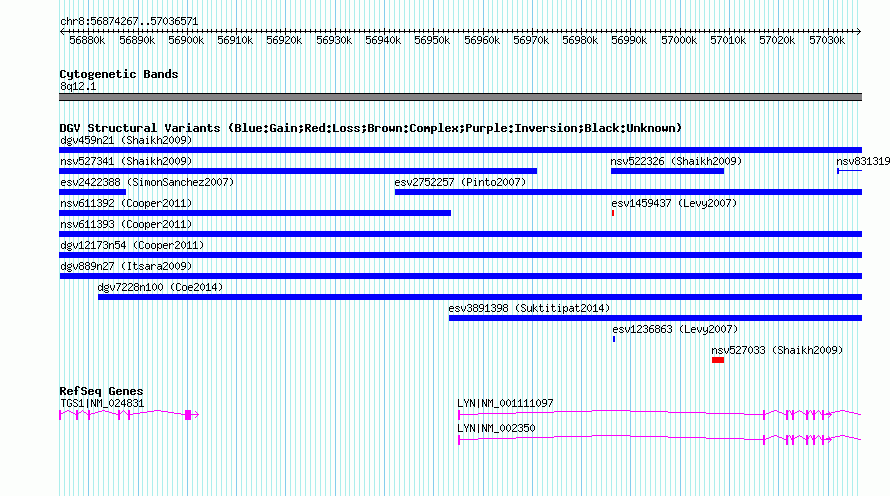Select esv2752257 (Pinto2007) variant label
Screen dimensions: 890x496
tap(460, 182)
